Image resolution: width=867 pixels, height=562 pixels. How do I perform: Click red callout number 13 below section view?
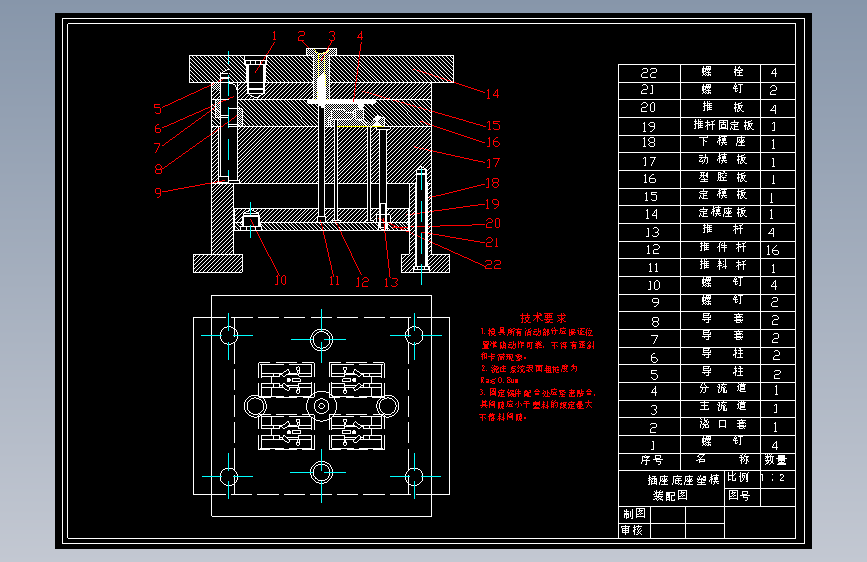pos(391,283)
